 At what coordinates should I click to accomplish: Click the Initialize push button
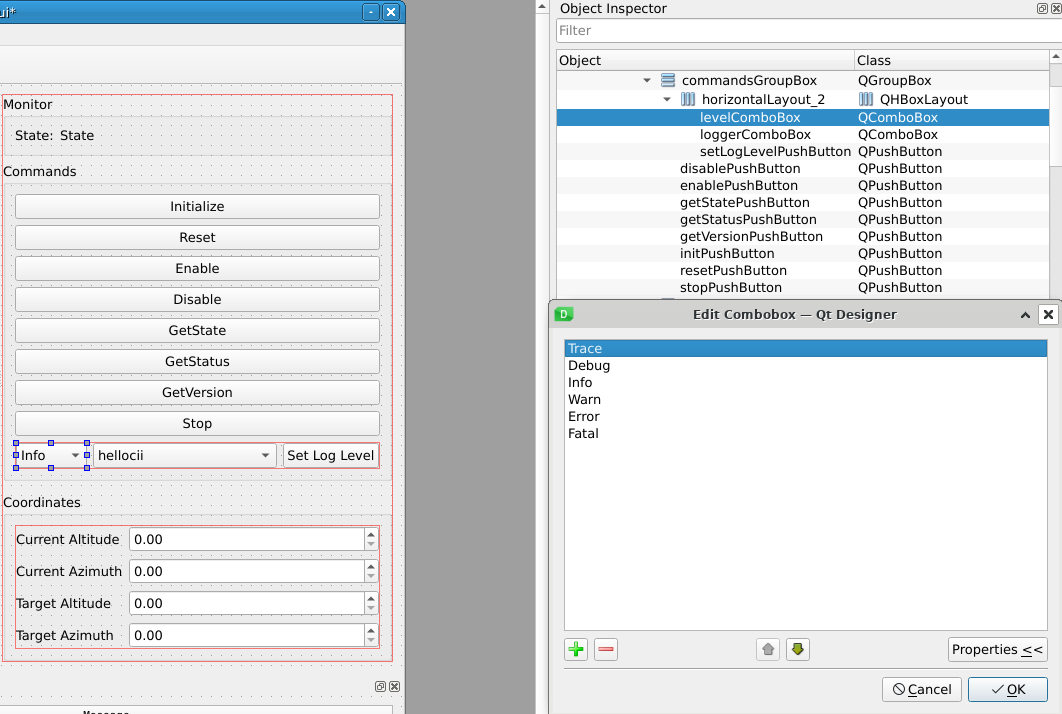pyautogui.click(x=197, y=207)
